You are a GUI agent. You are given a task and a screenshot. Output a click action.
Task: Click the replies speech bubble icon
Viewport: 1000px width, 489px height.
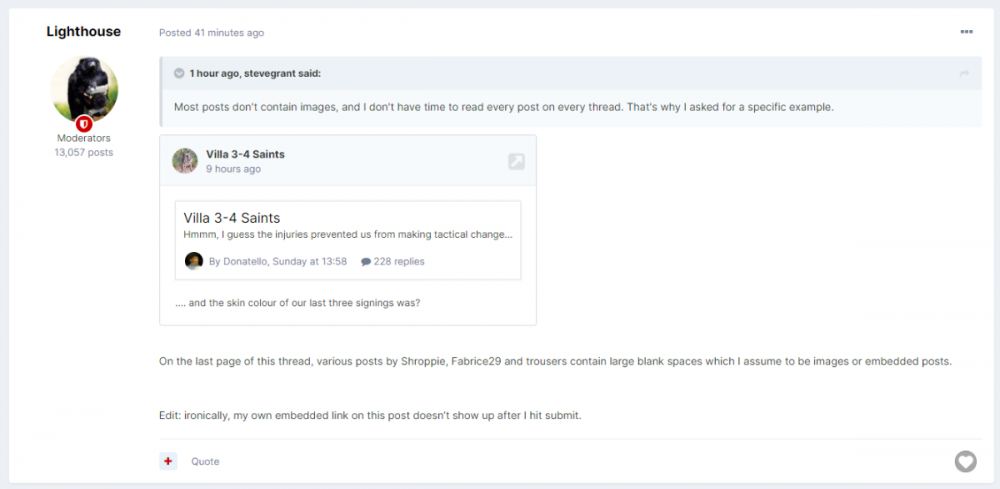coord(366,262)
